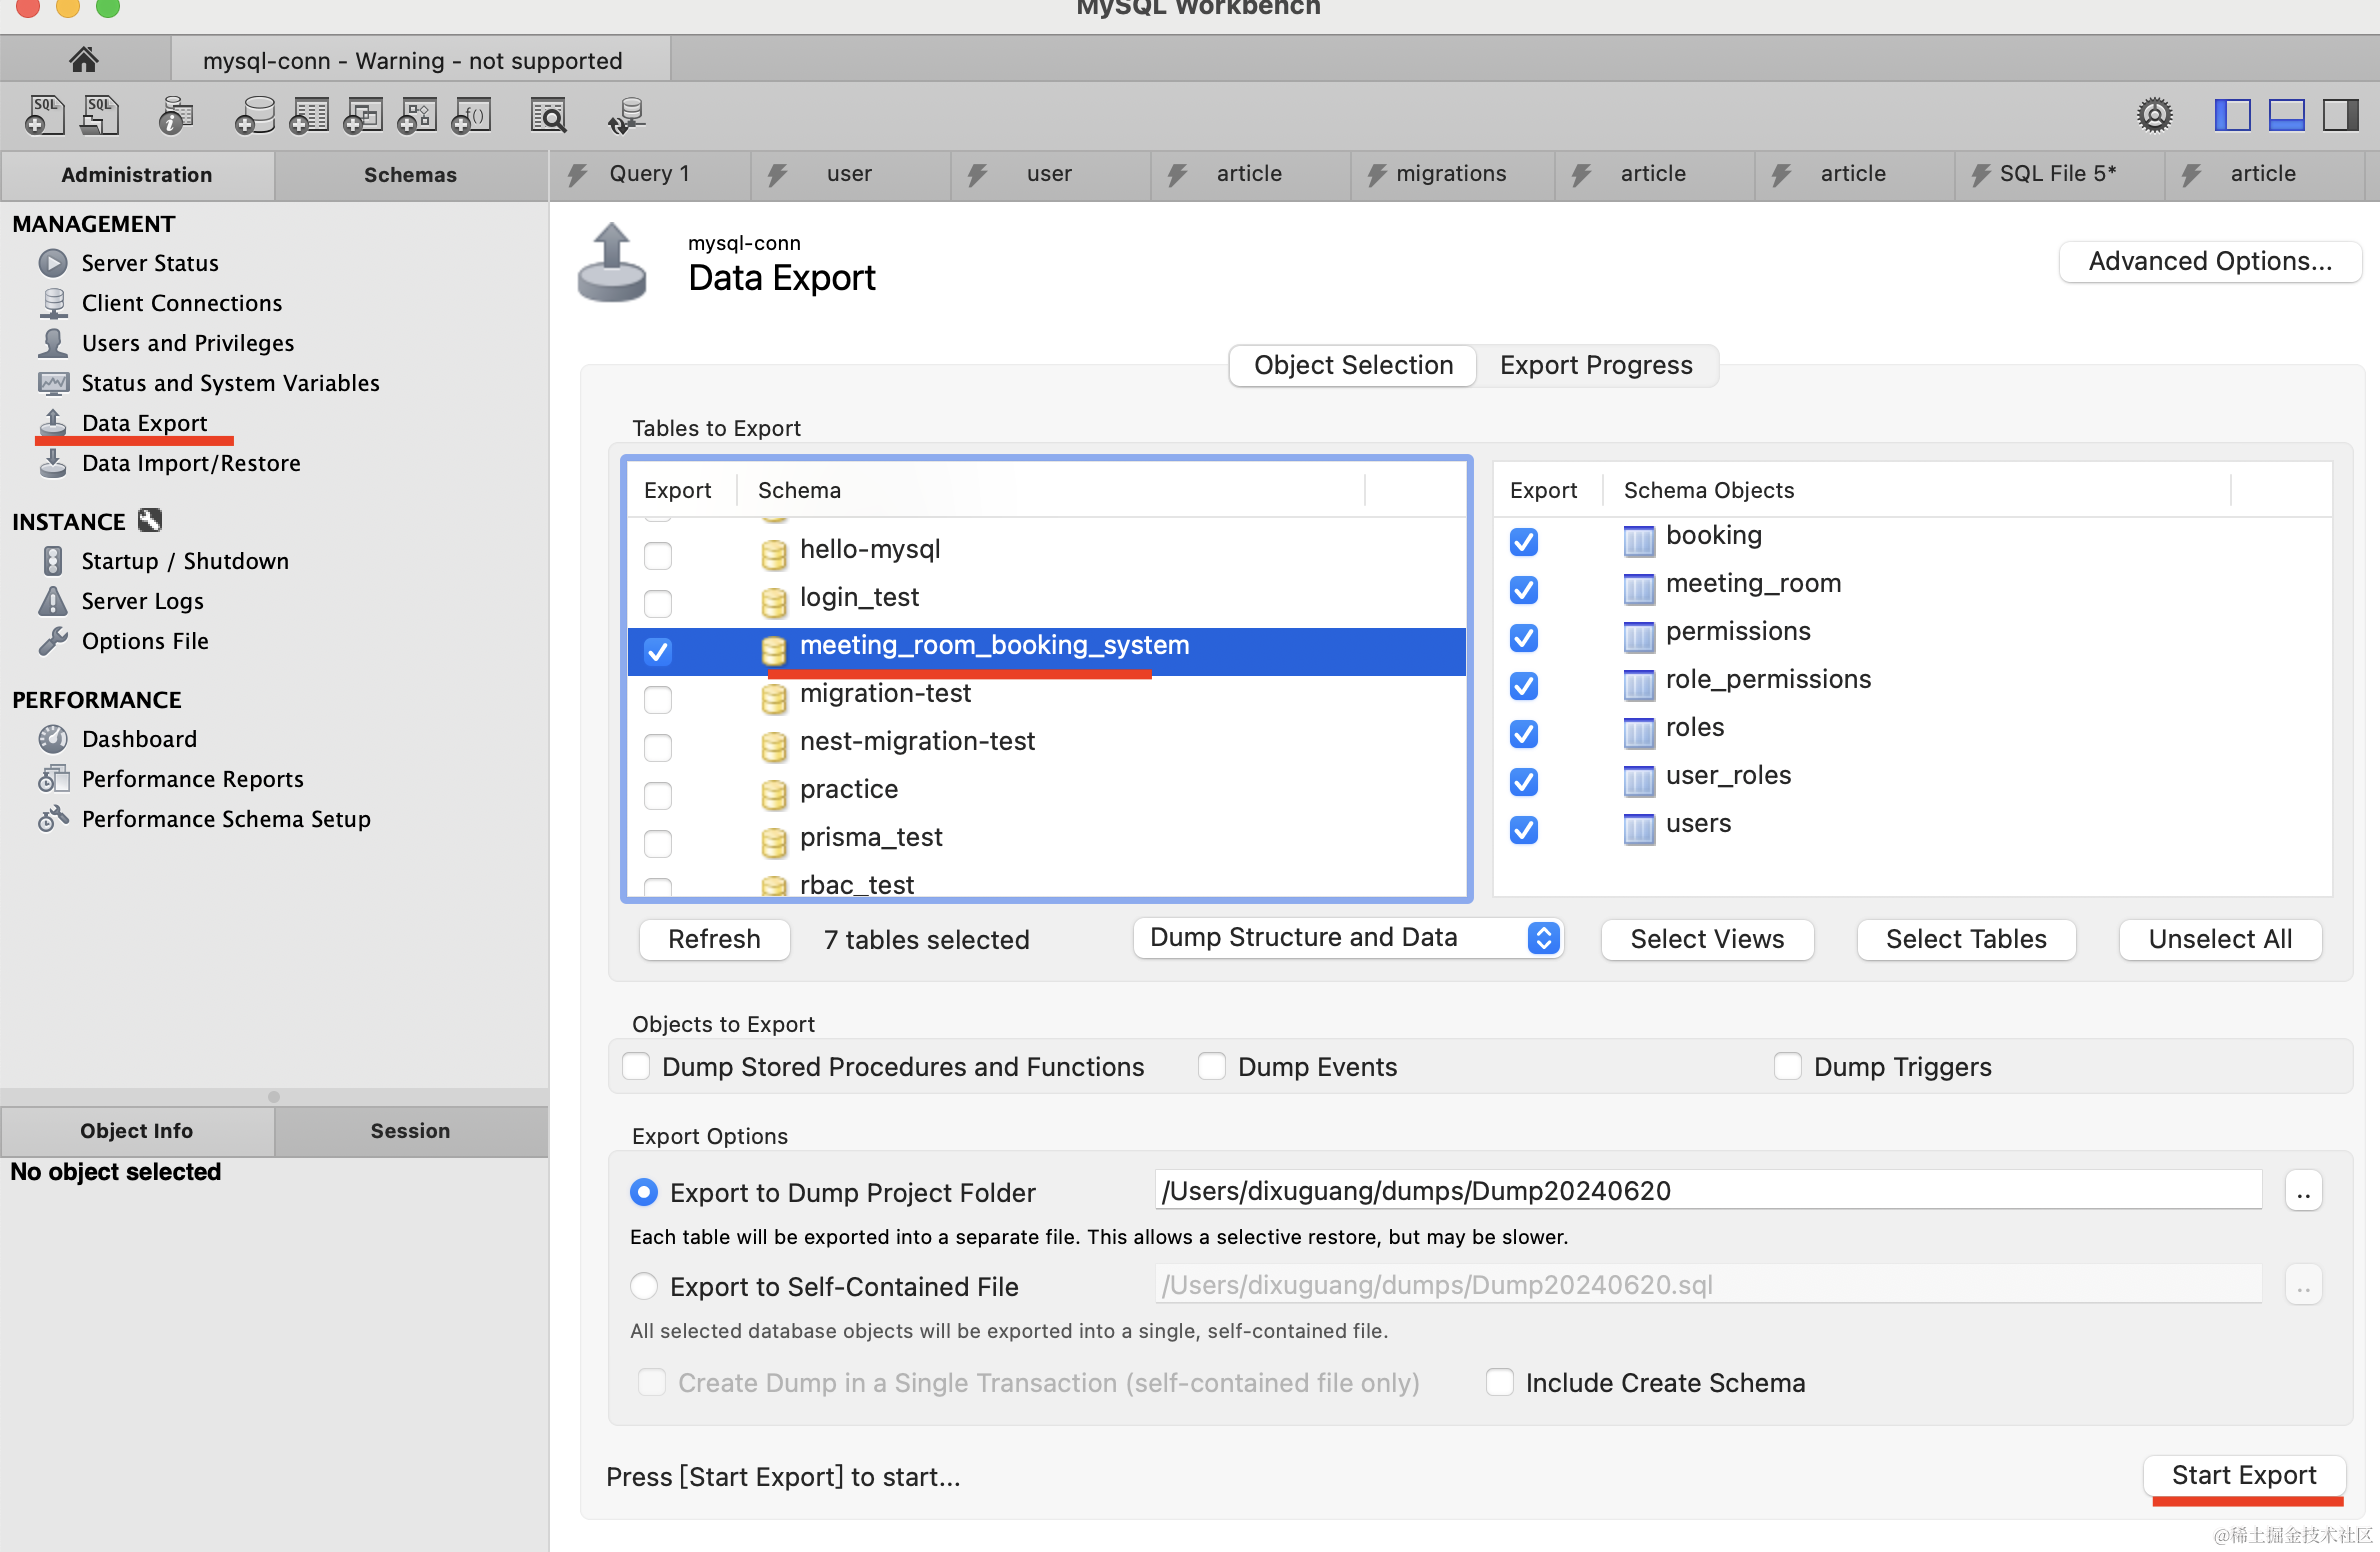Open the SQL File 5* query tab
2380x1552 pixels.
[x=2057, y=174]
